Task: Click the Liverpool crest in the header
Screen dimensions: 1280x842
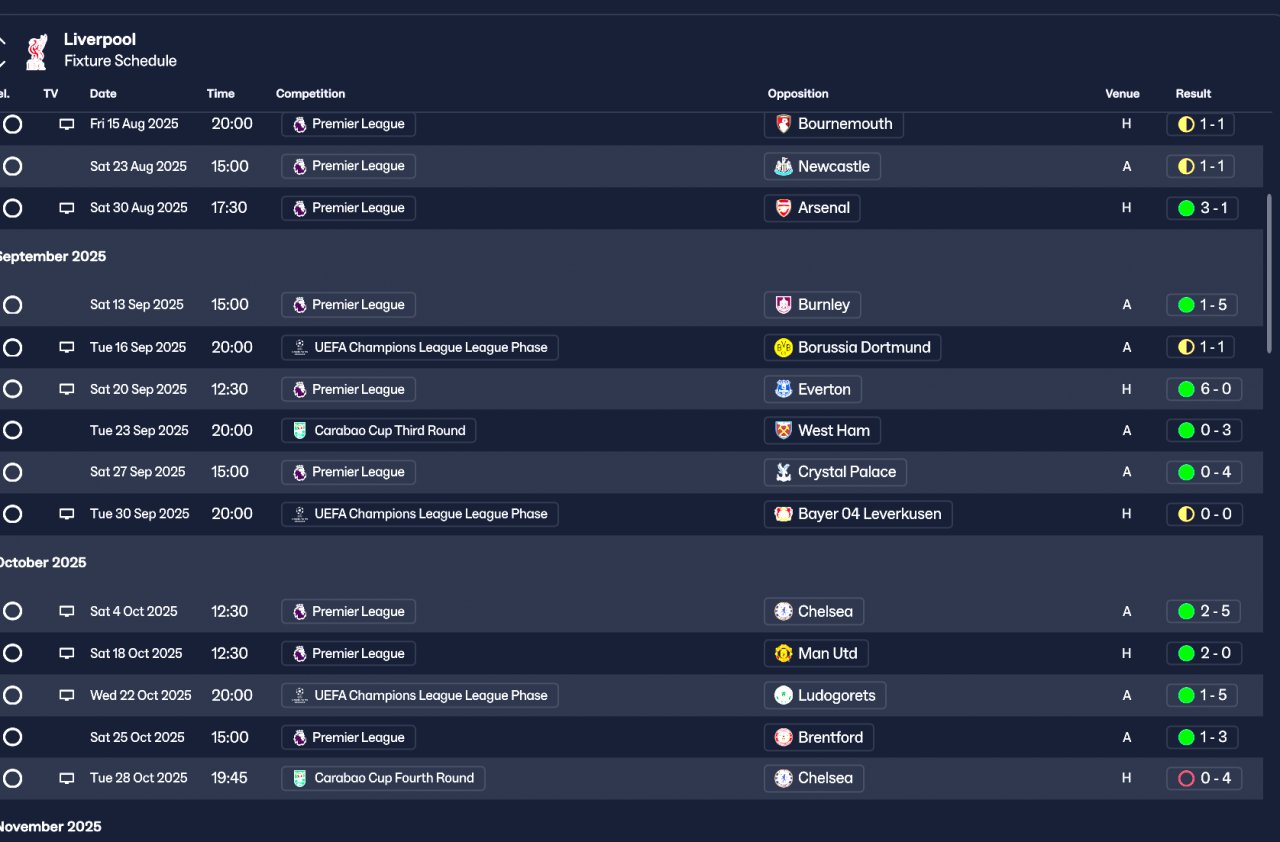Action: click(x=36, y=52)
